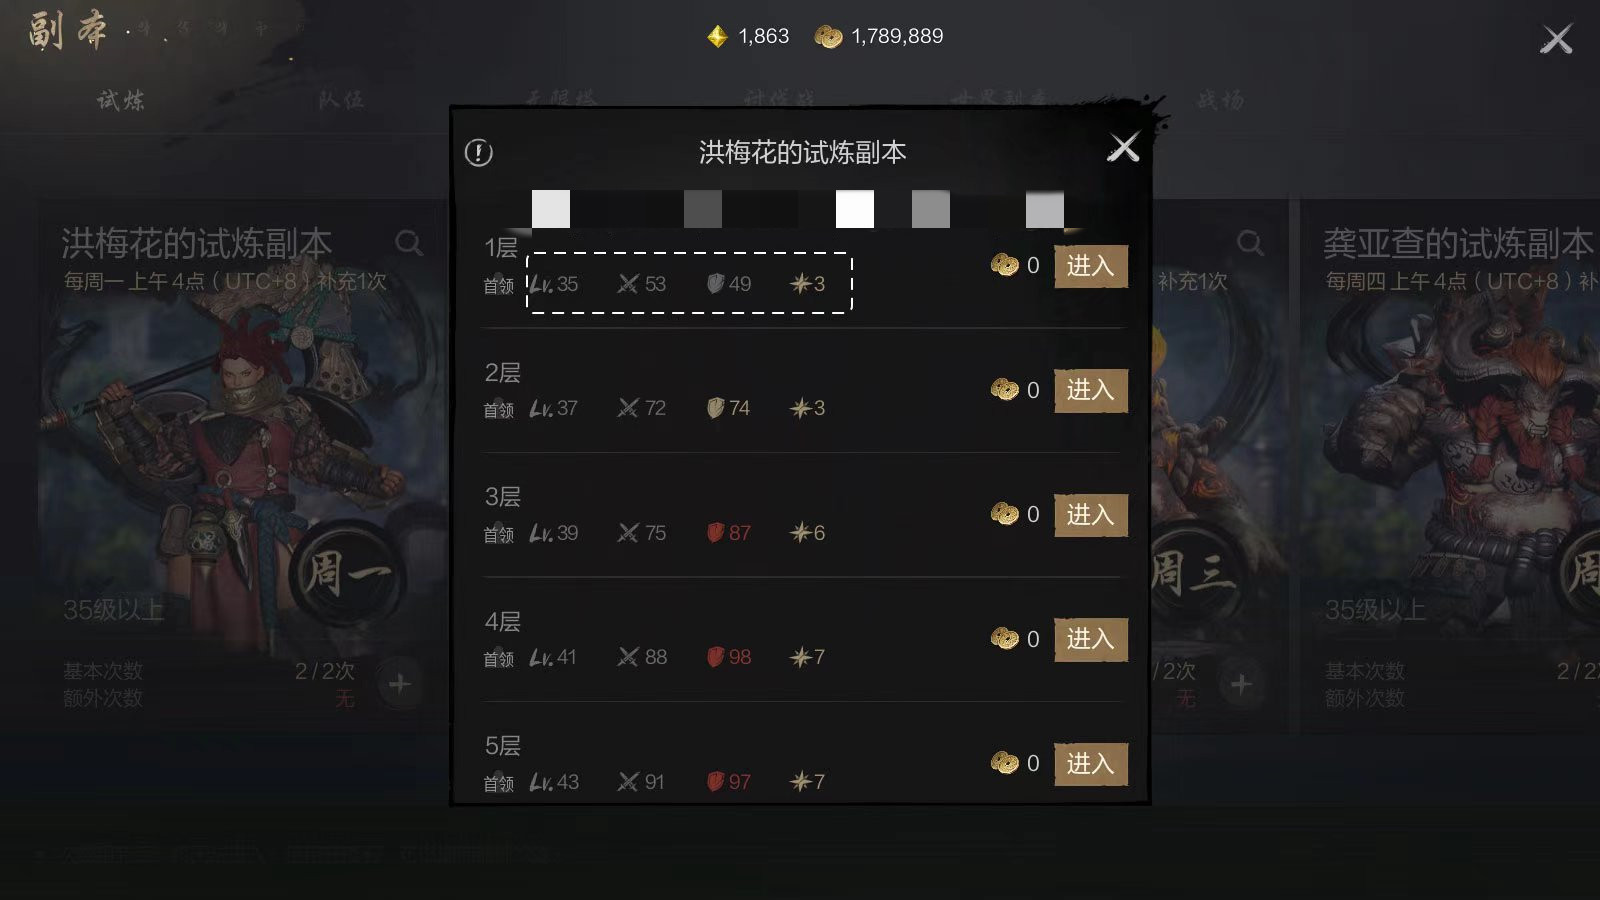Enter floor 2 of the dungeon

coord(1091,390)
